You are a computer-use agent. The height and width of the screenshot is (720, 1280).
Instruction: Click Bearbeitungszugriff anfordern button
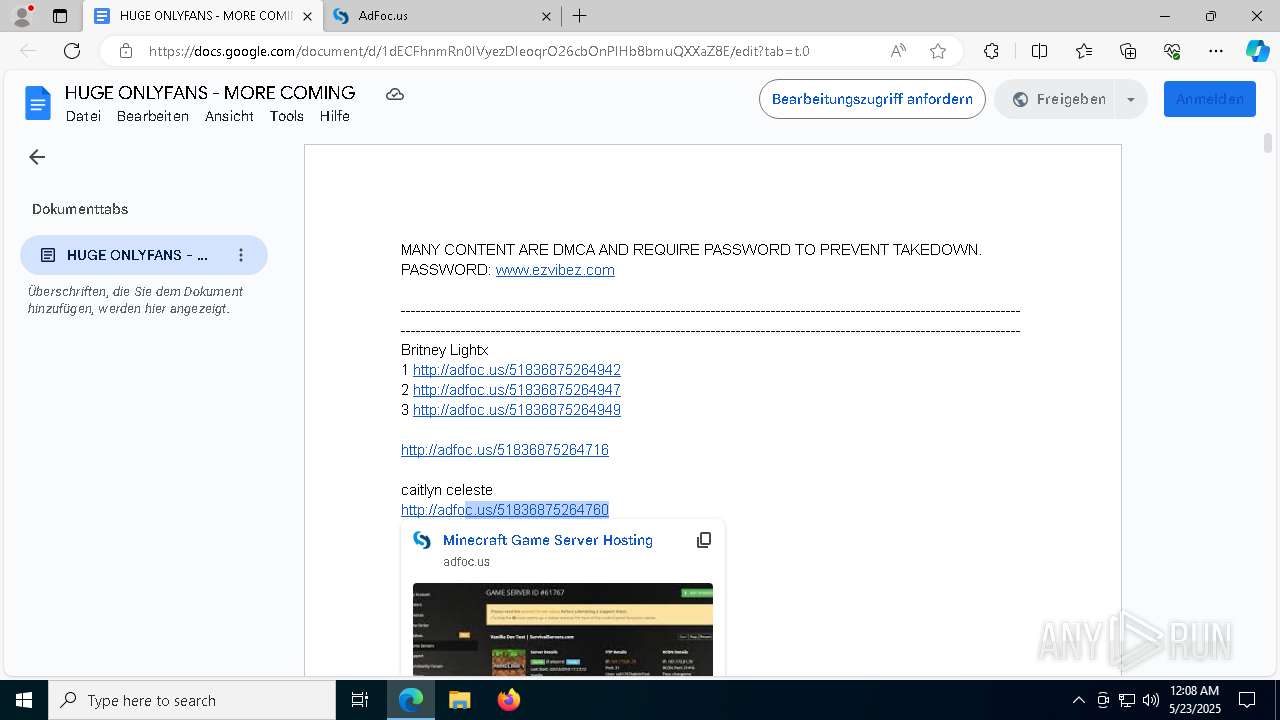tap(872, 99)
